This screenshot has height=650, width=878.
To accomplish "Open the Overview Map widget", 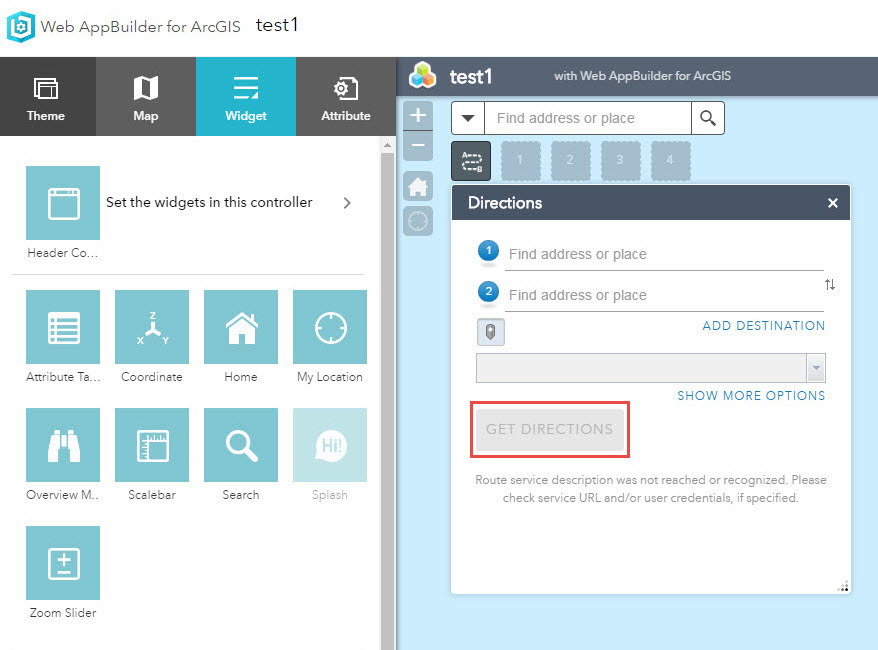I will pyautogui.click(x=63, y=445).
